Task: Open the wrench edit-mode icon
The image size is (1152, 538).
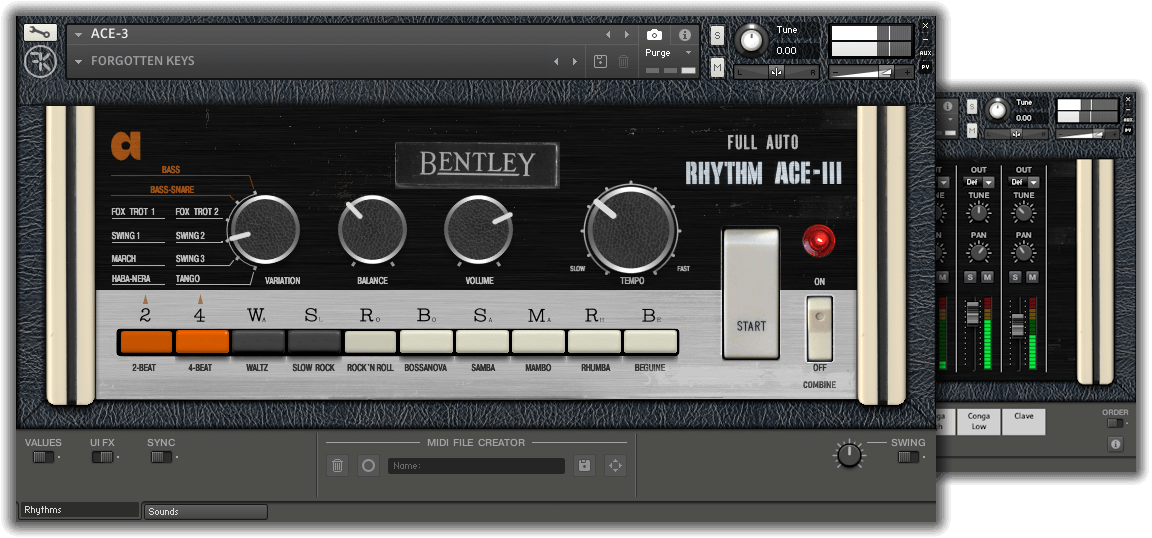Action: click(x=40, y=32)
